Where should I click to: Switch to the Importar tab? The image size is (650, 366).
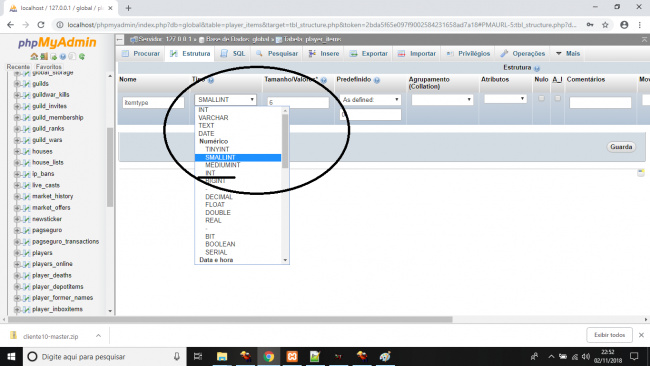(x=417, y=53)
